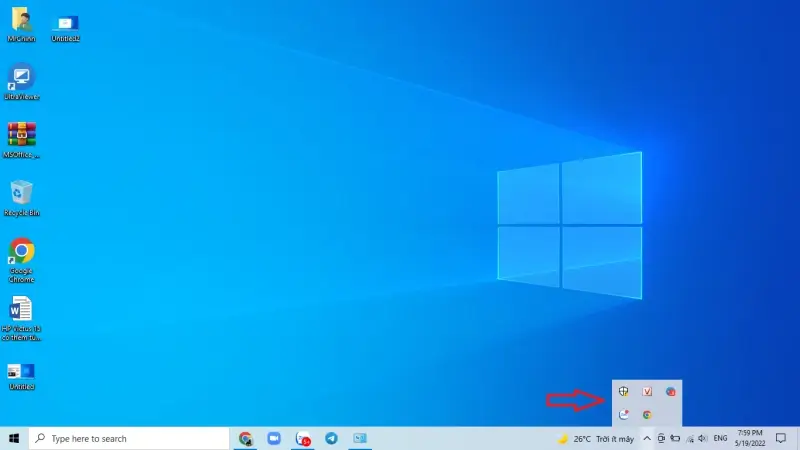Select the Google Chrome desktop shortcut
Screen dimensions: 800x450
21,251
